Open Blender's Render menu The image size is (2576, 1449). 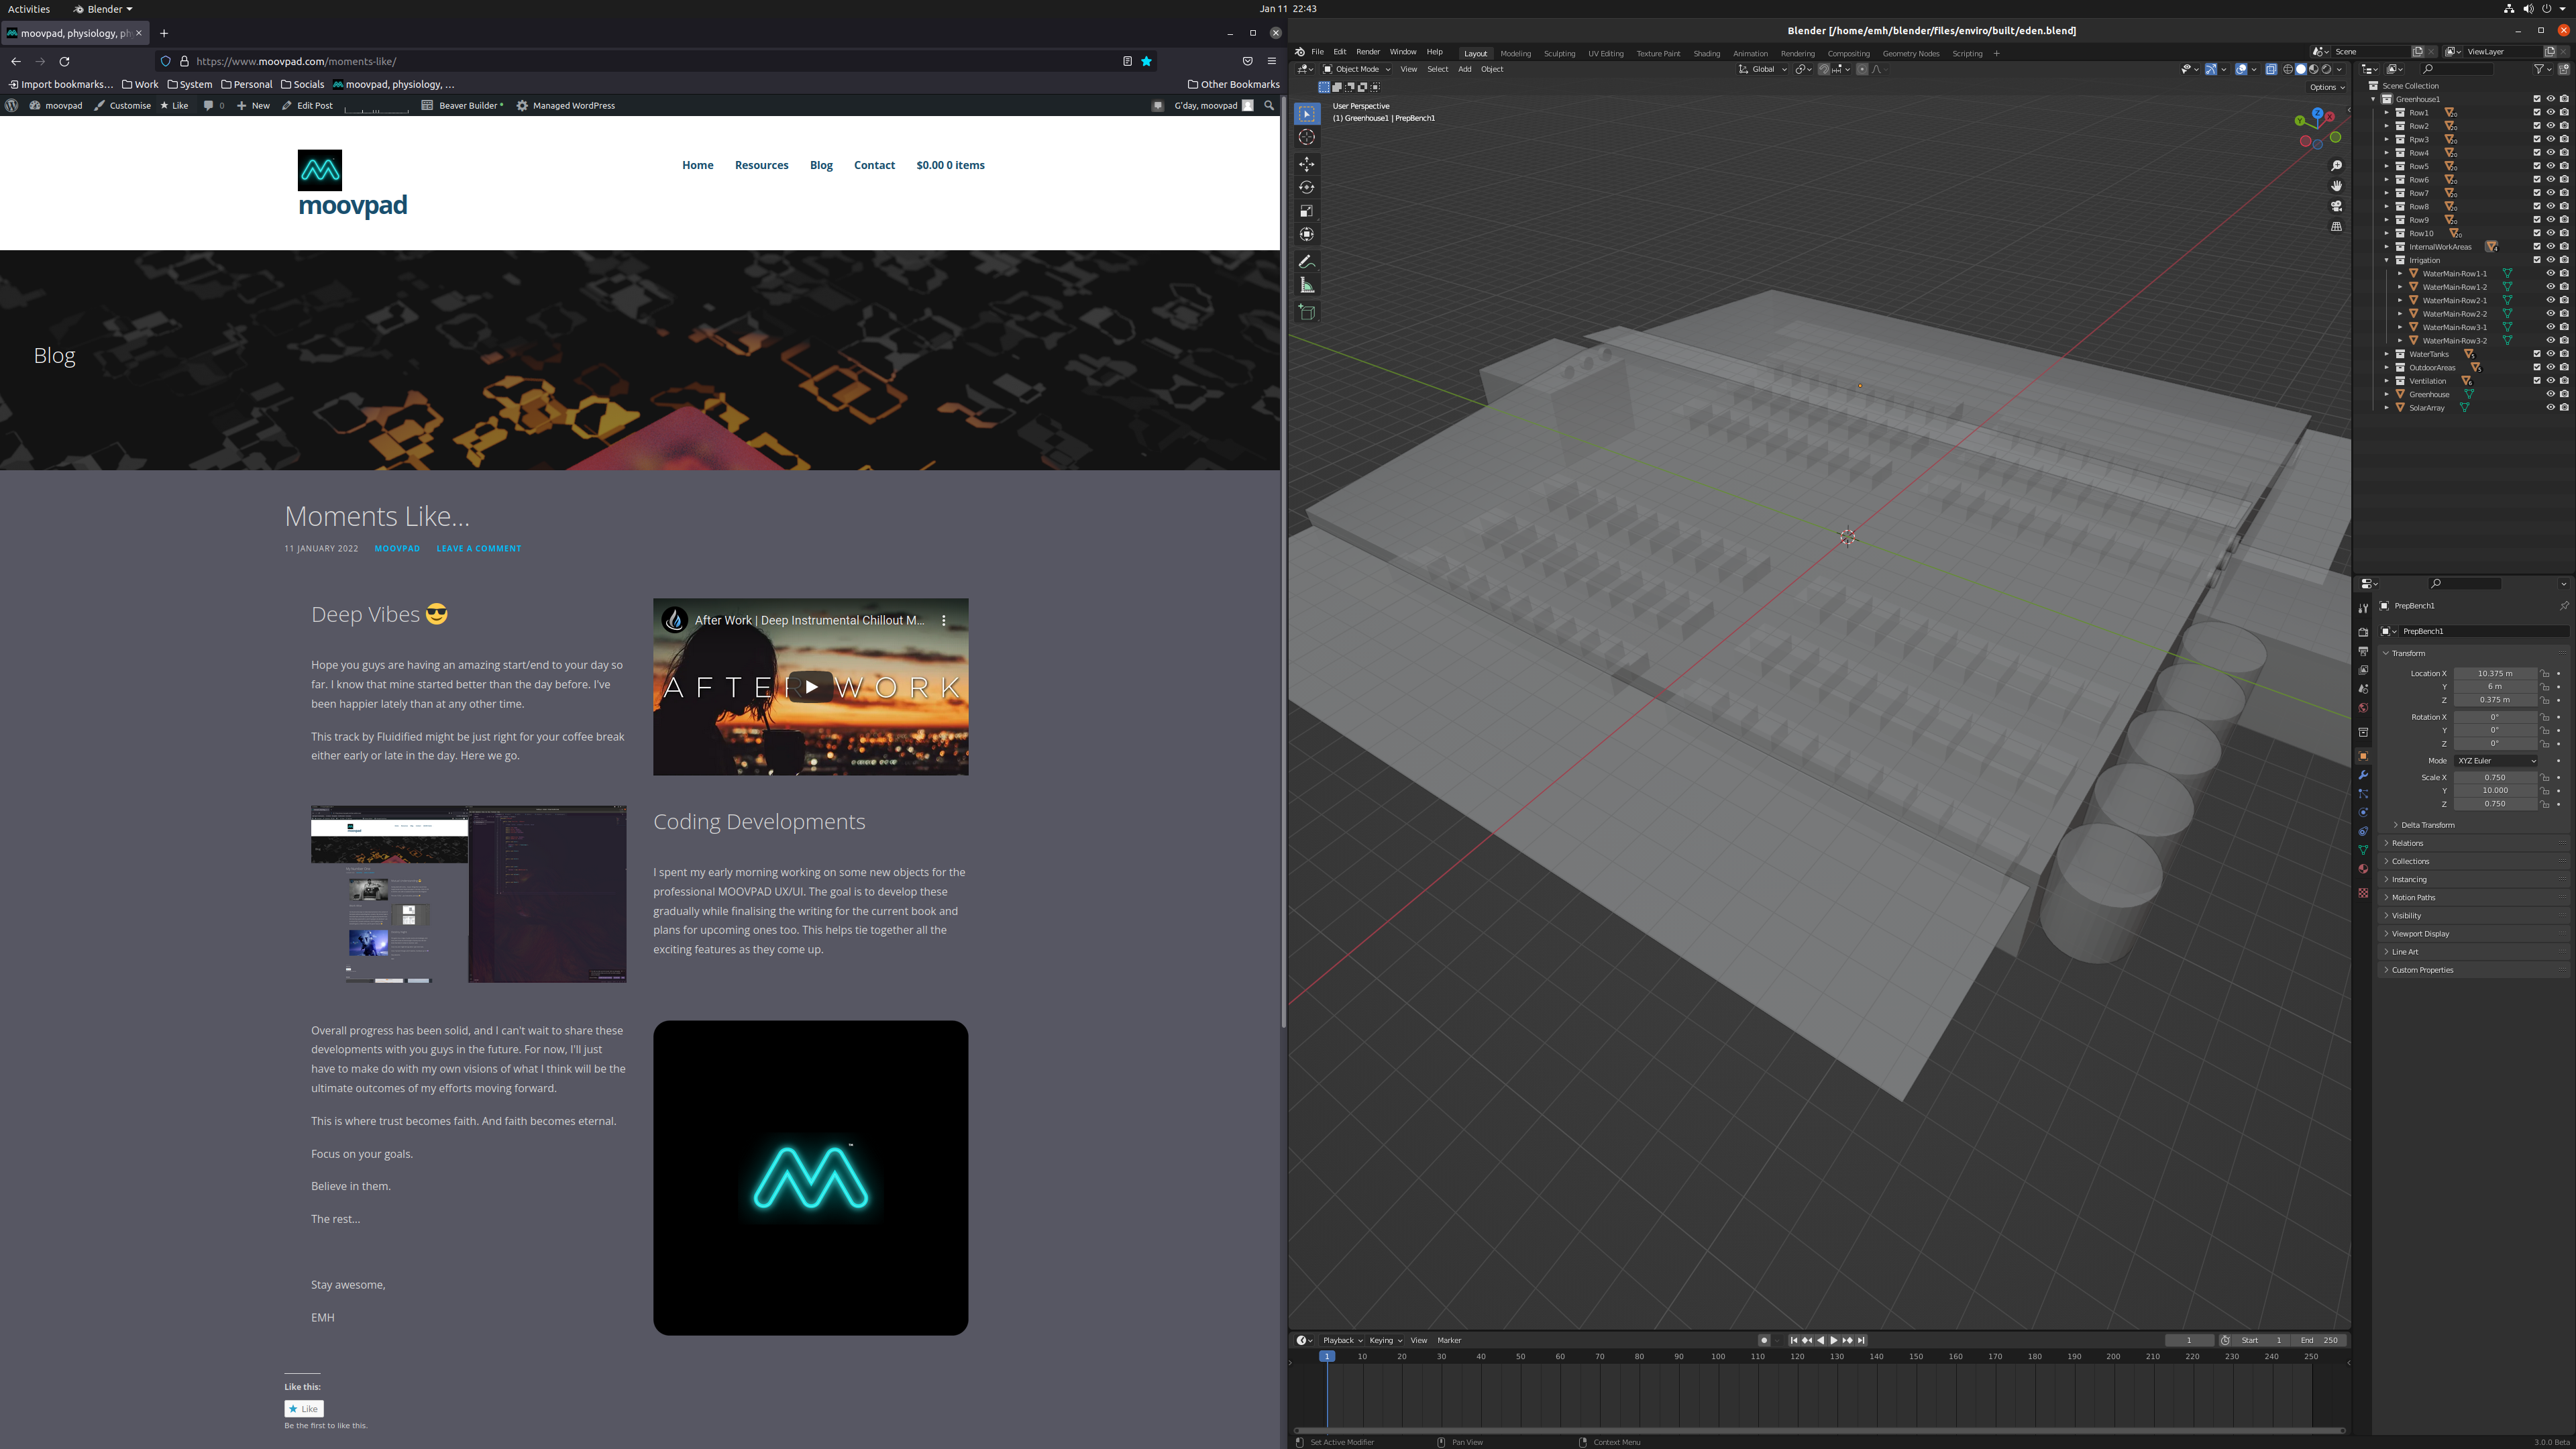pos(1367,52)
